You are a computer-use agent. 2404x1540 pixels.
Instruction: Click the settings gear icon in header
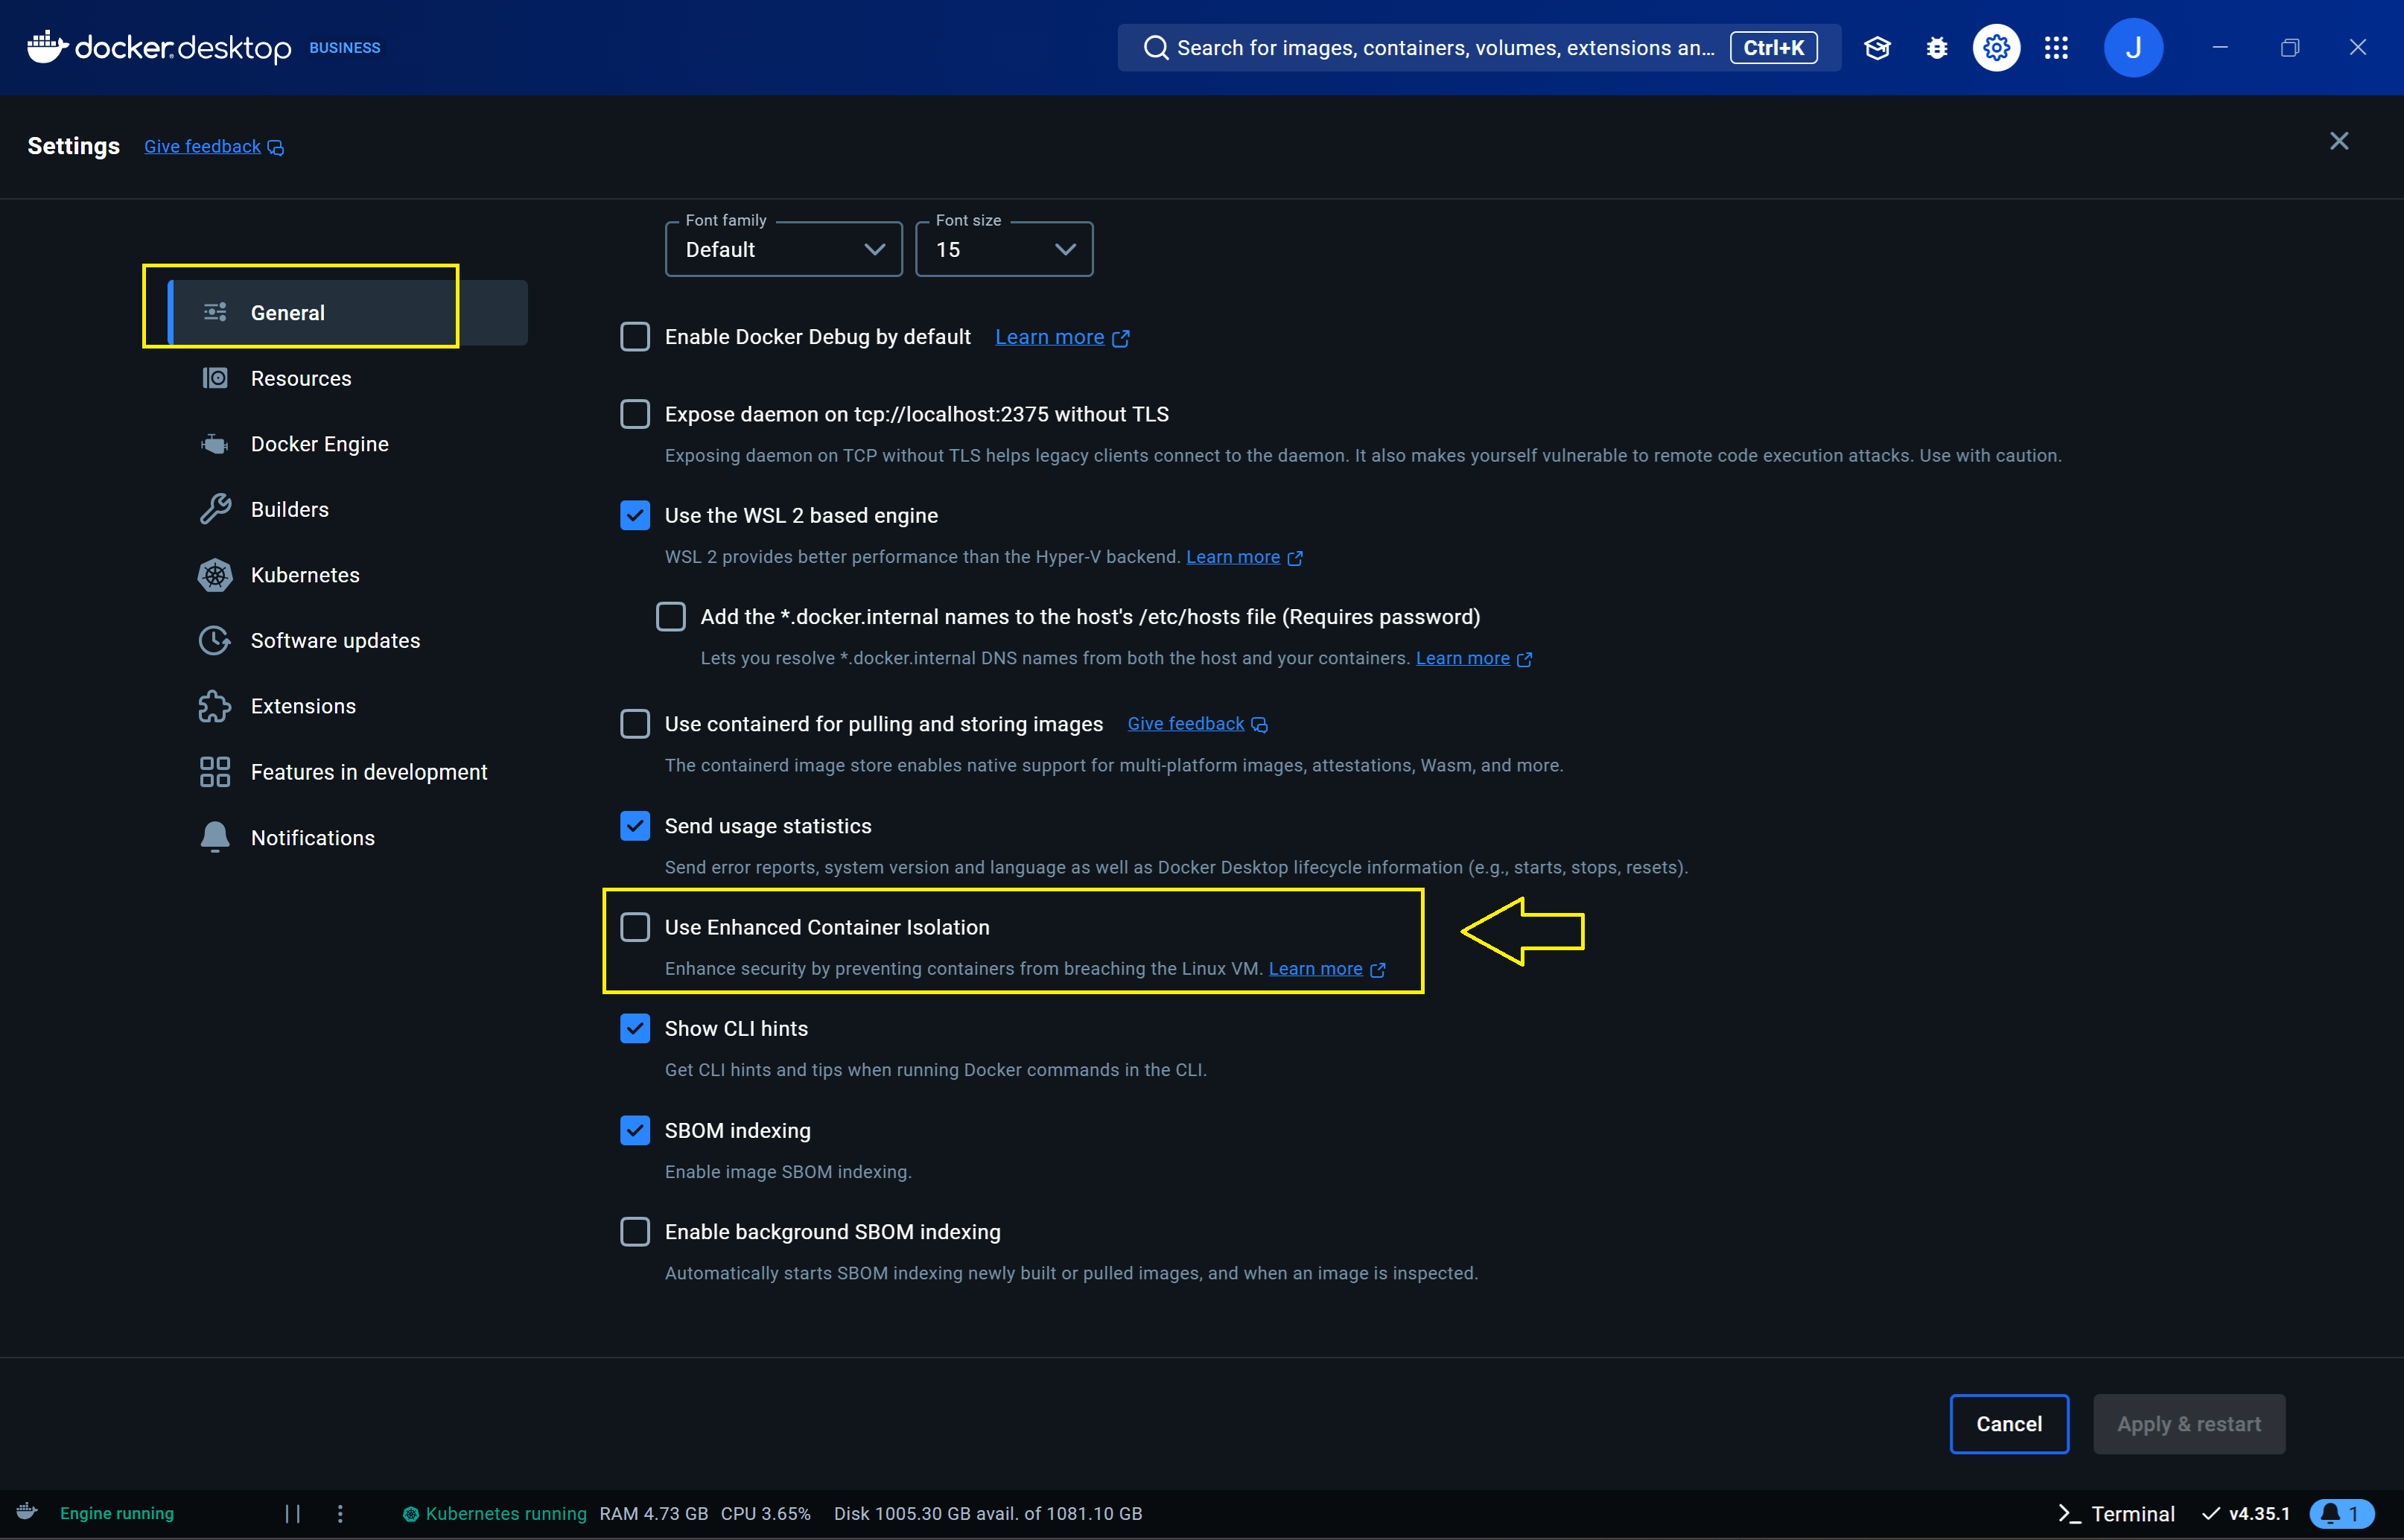[1996, 48]
